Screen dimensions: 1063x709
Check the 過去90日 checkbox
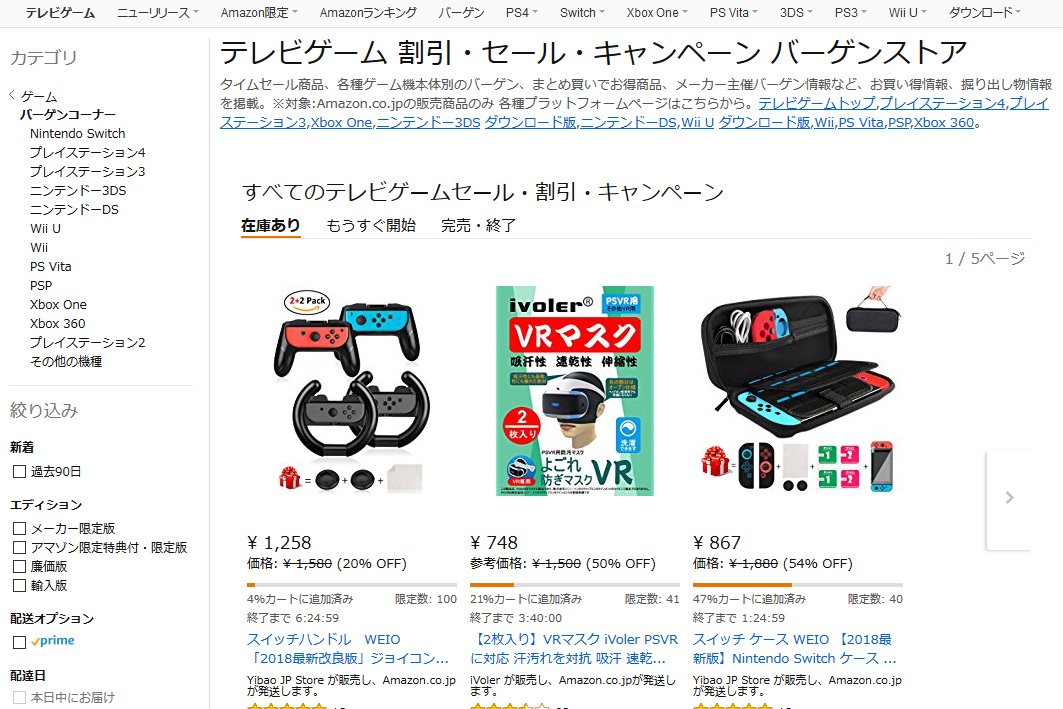20,472
